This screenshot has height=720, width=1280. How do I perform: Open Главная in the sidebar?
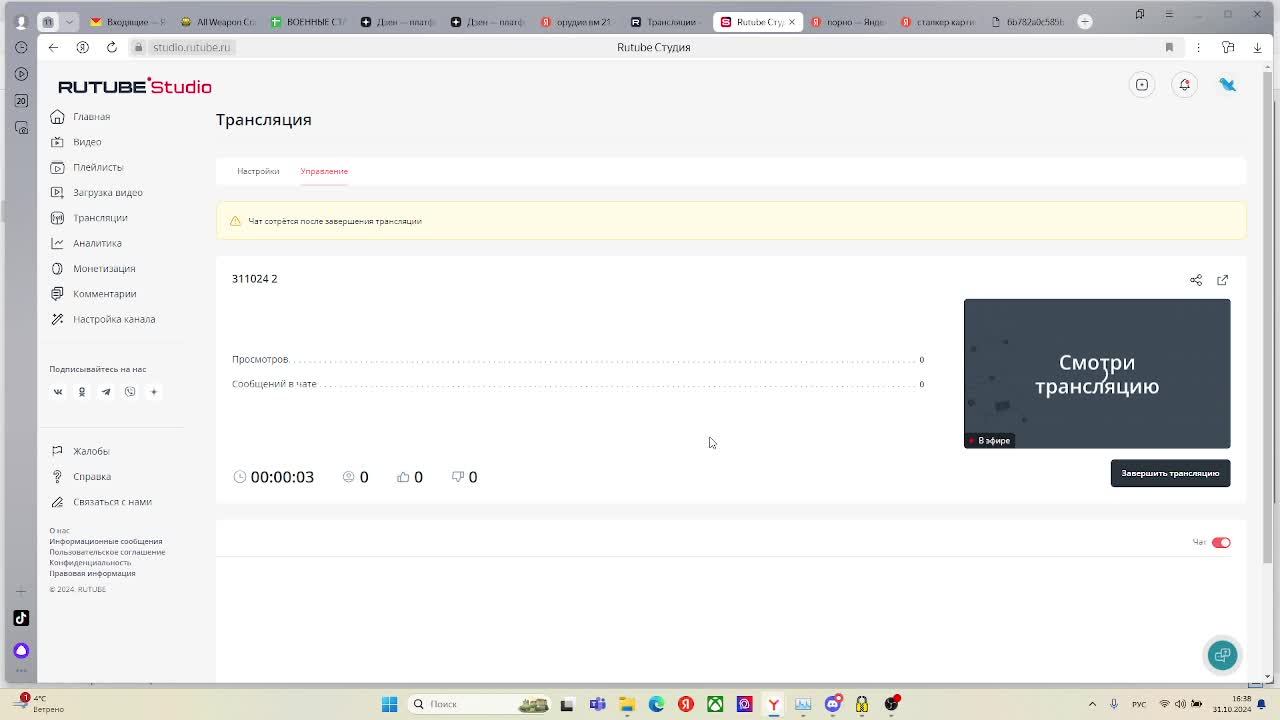[81, 117]
